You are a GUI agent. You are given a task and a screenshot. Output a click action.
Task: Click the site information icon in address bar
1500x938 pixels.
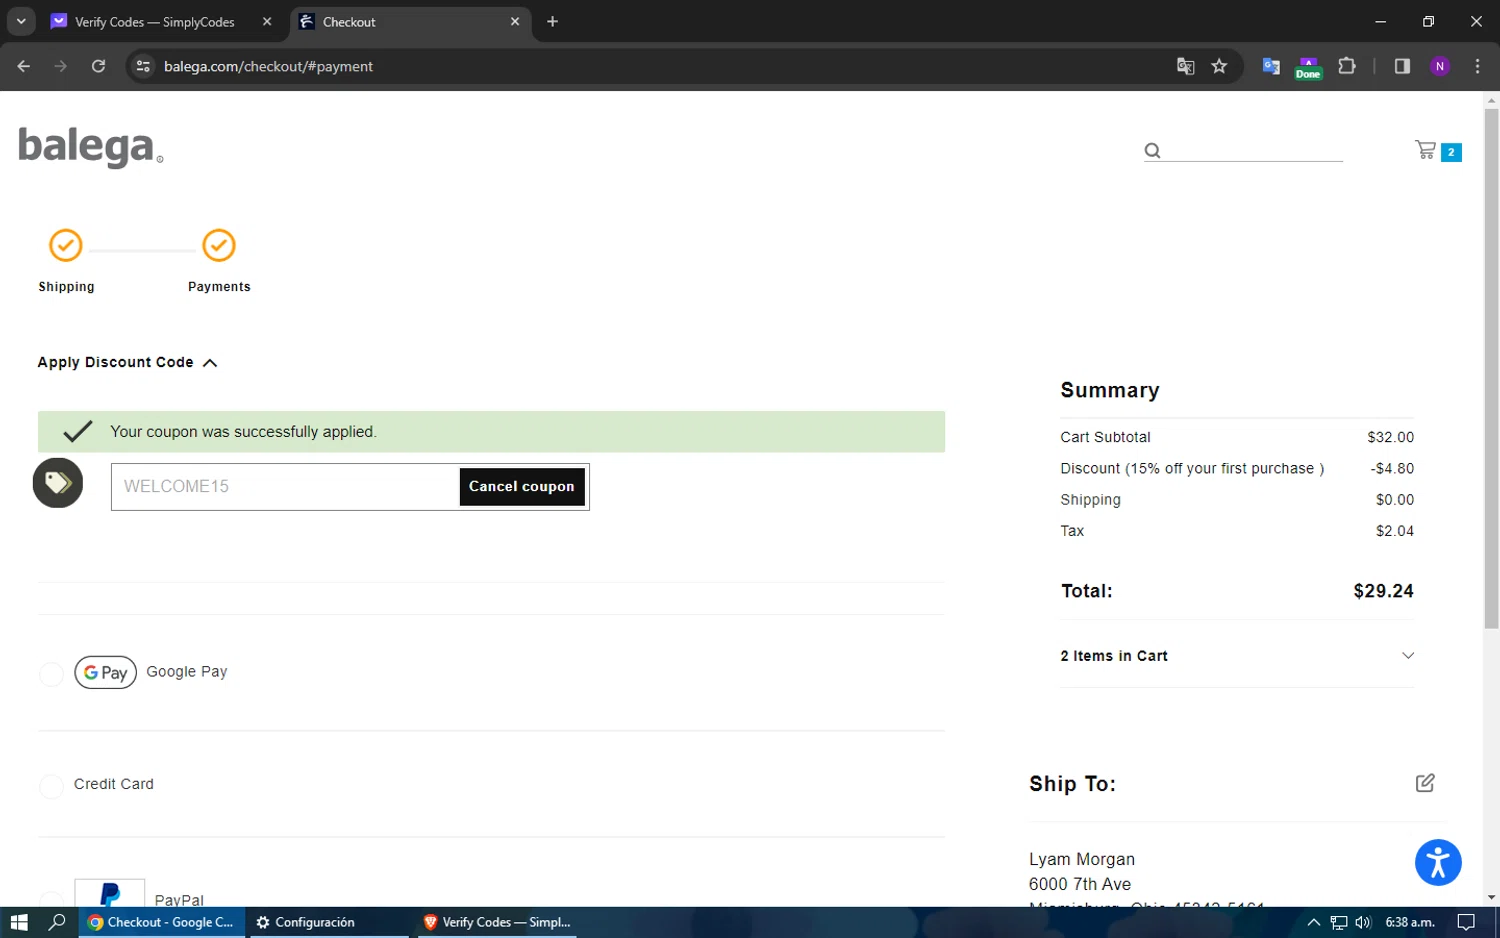[143, 66]
